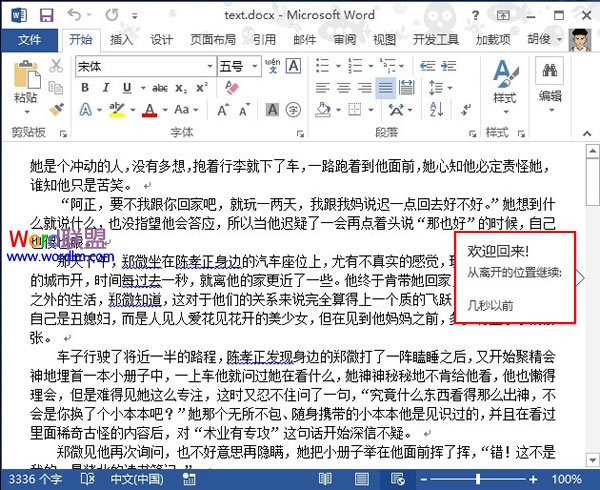
Task: Expand the 样式 styles gallery
Action: coord(504,82)
